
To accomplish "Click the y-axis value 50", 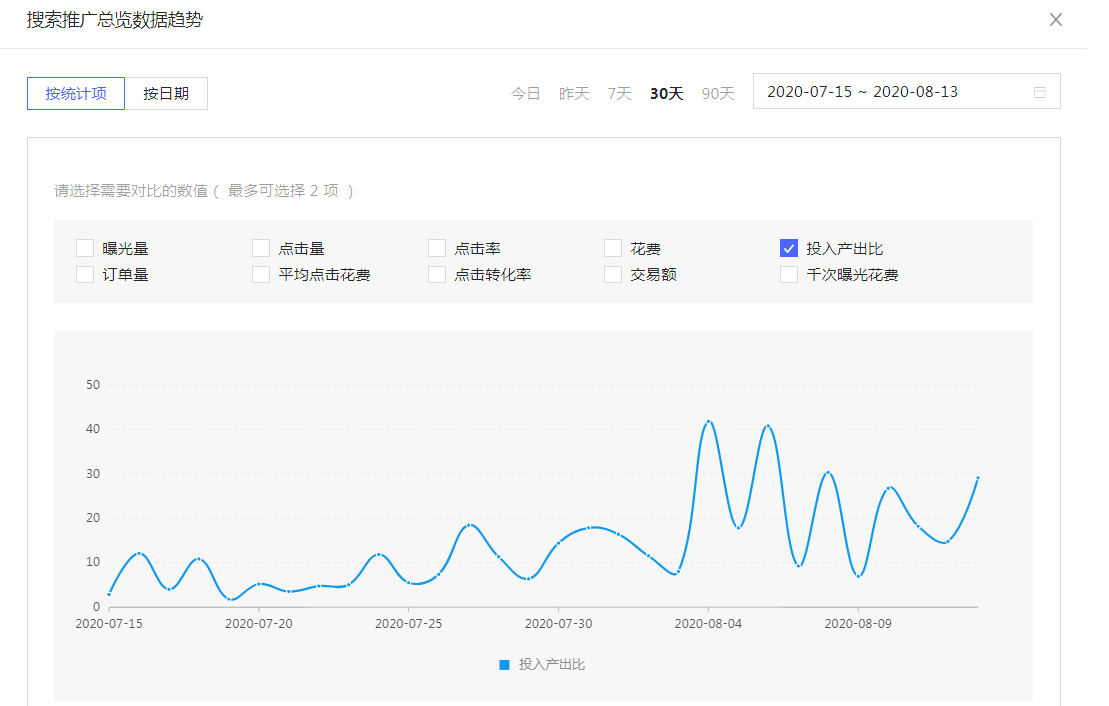I will 93,385.
